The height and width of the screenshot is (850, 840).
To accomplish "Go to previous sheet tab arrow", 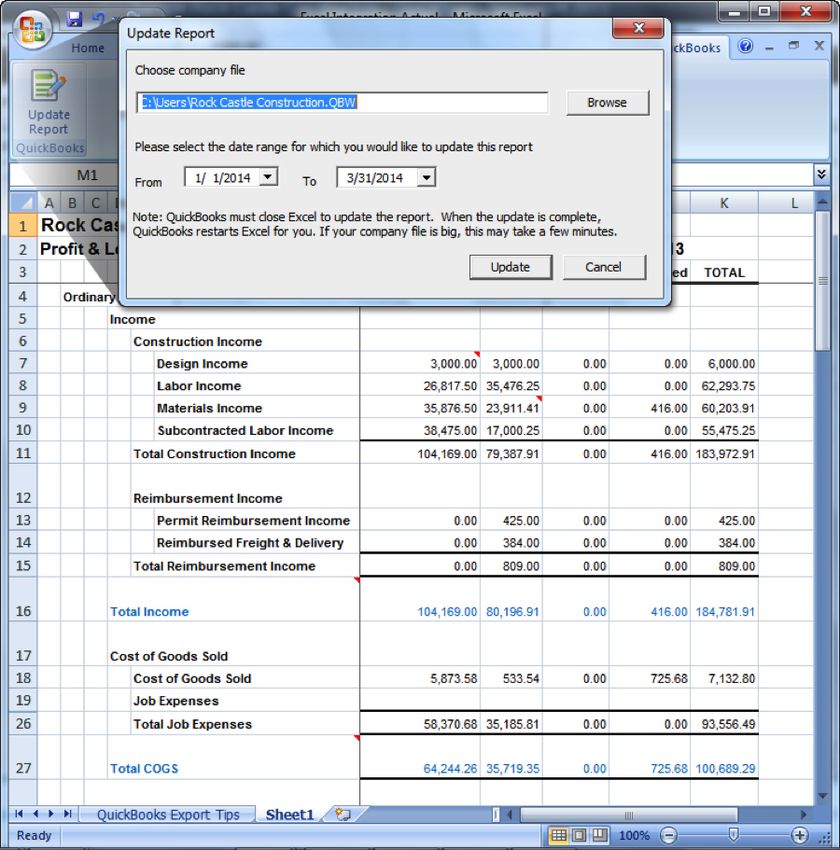I will 35,814.
